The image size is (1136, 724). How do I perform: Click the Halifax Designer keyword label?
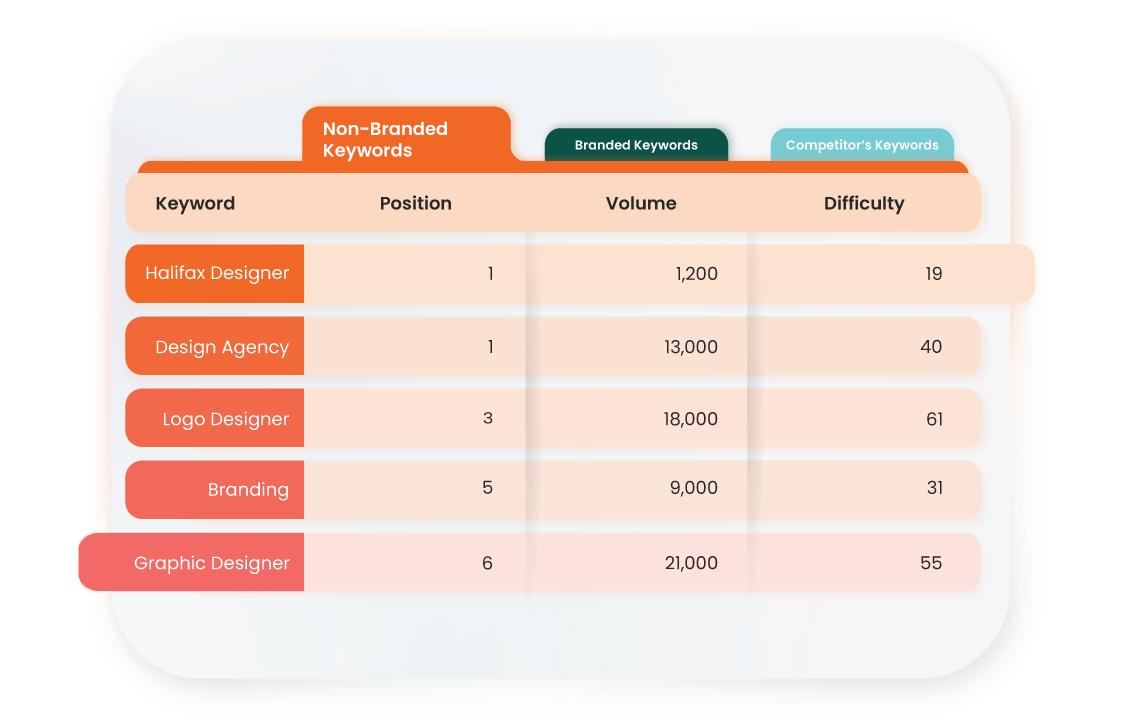click(x=214, y=273)
